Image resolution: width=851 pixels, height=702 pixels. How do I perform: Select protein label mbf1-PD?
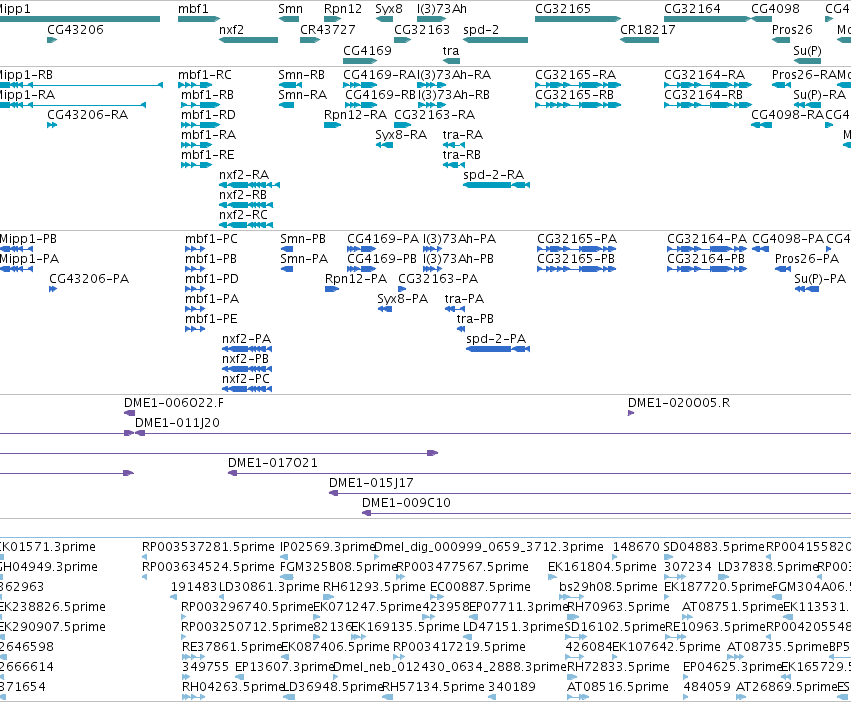coord(212,279)
